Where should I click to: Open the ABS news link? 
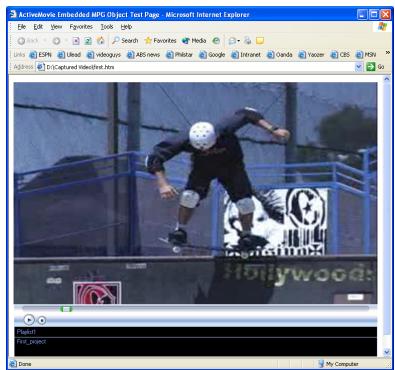[143, 55]
